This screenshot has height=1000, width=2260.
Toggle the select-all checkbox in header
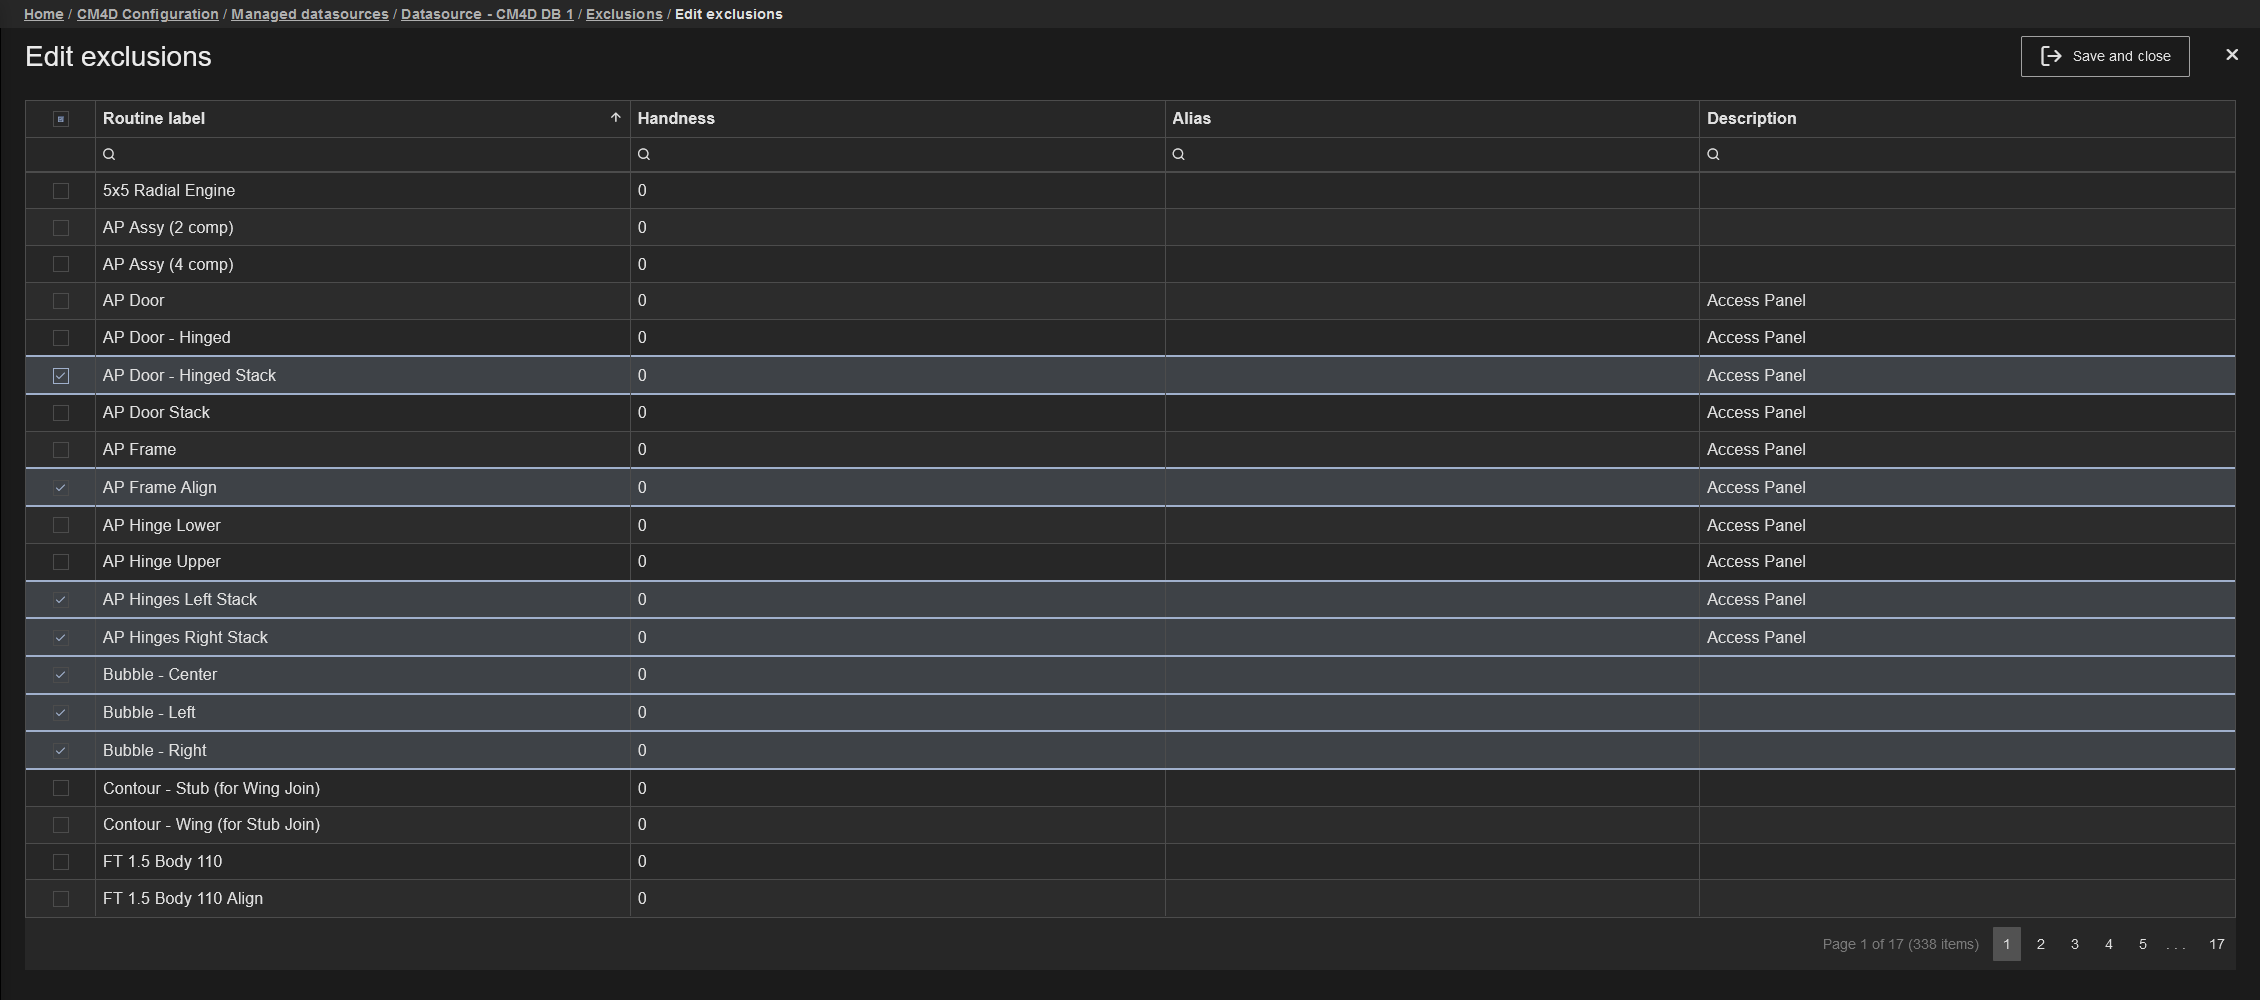(x=61, y=119)
